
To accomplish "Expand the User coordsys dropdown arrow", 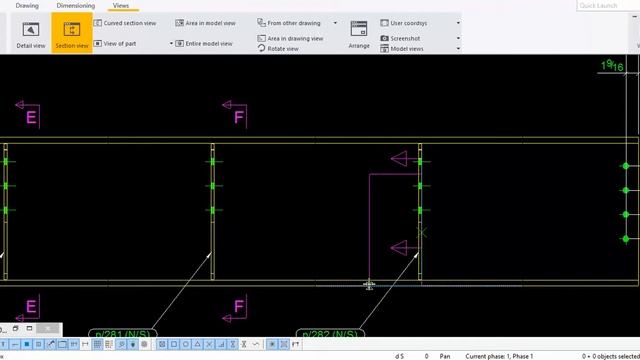I will pyautogui.click(x=458, y=23).
